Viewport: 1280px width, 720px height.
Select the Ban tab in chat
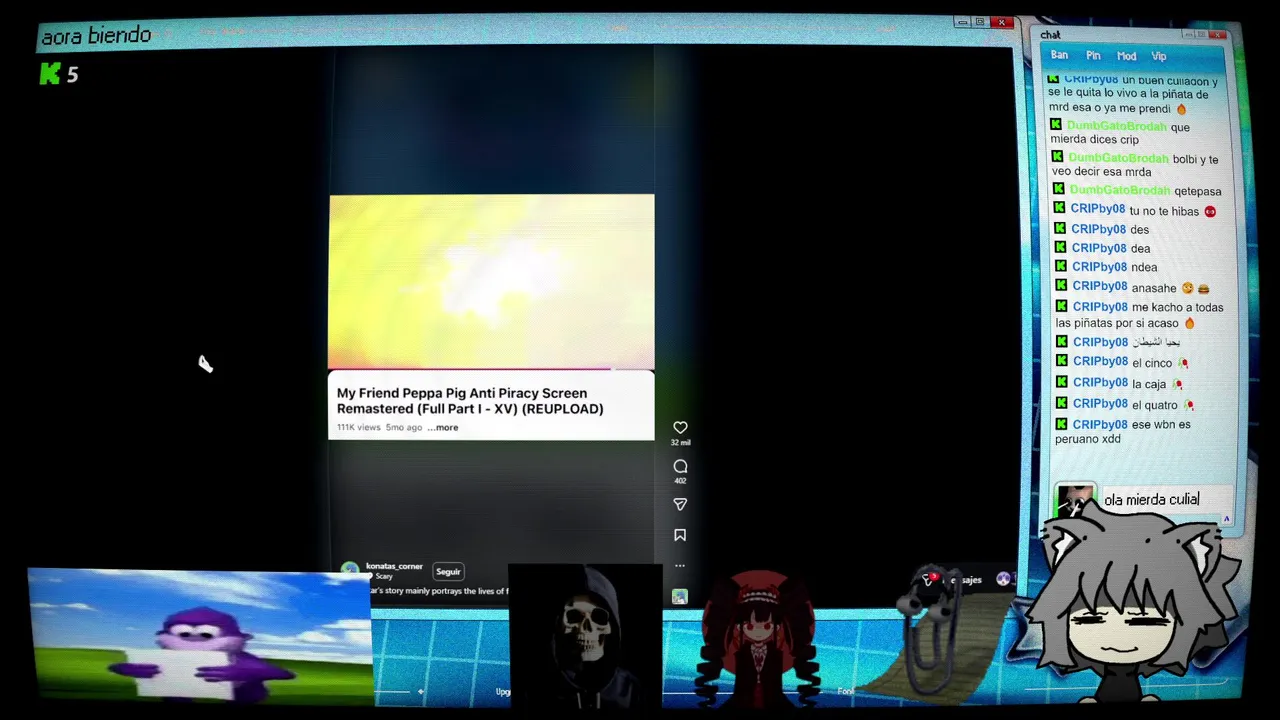(x=1059, y=56)
